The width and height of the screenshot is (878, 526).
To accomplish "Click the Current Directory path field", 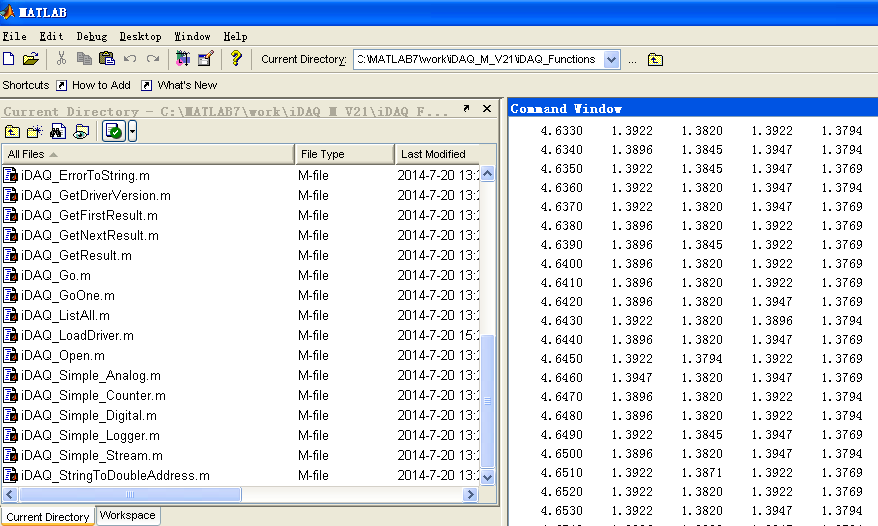I will [x=479, y=59].
